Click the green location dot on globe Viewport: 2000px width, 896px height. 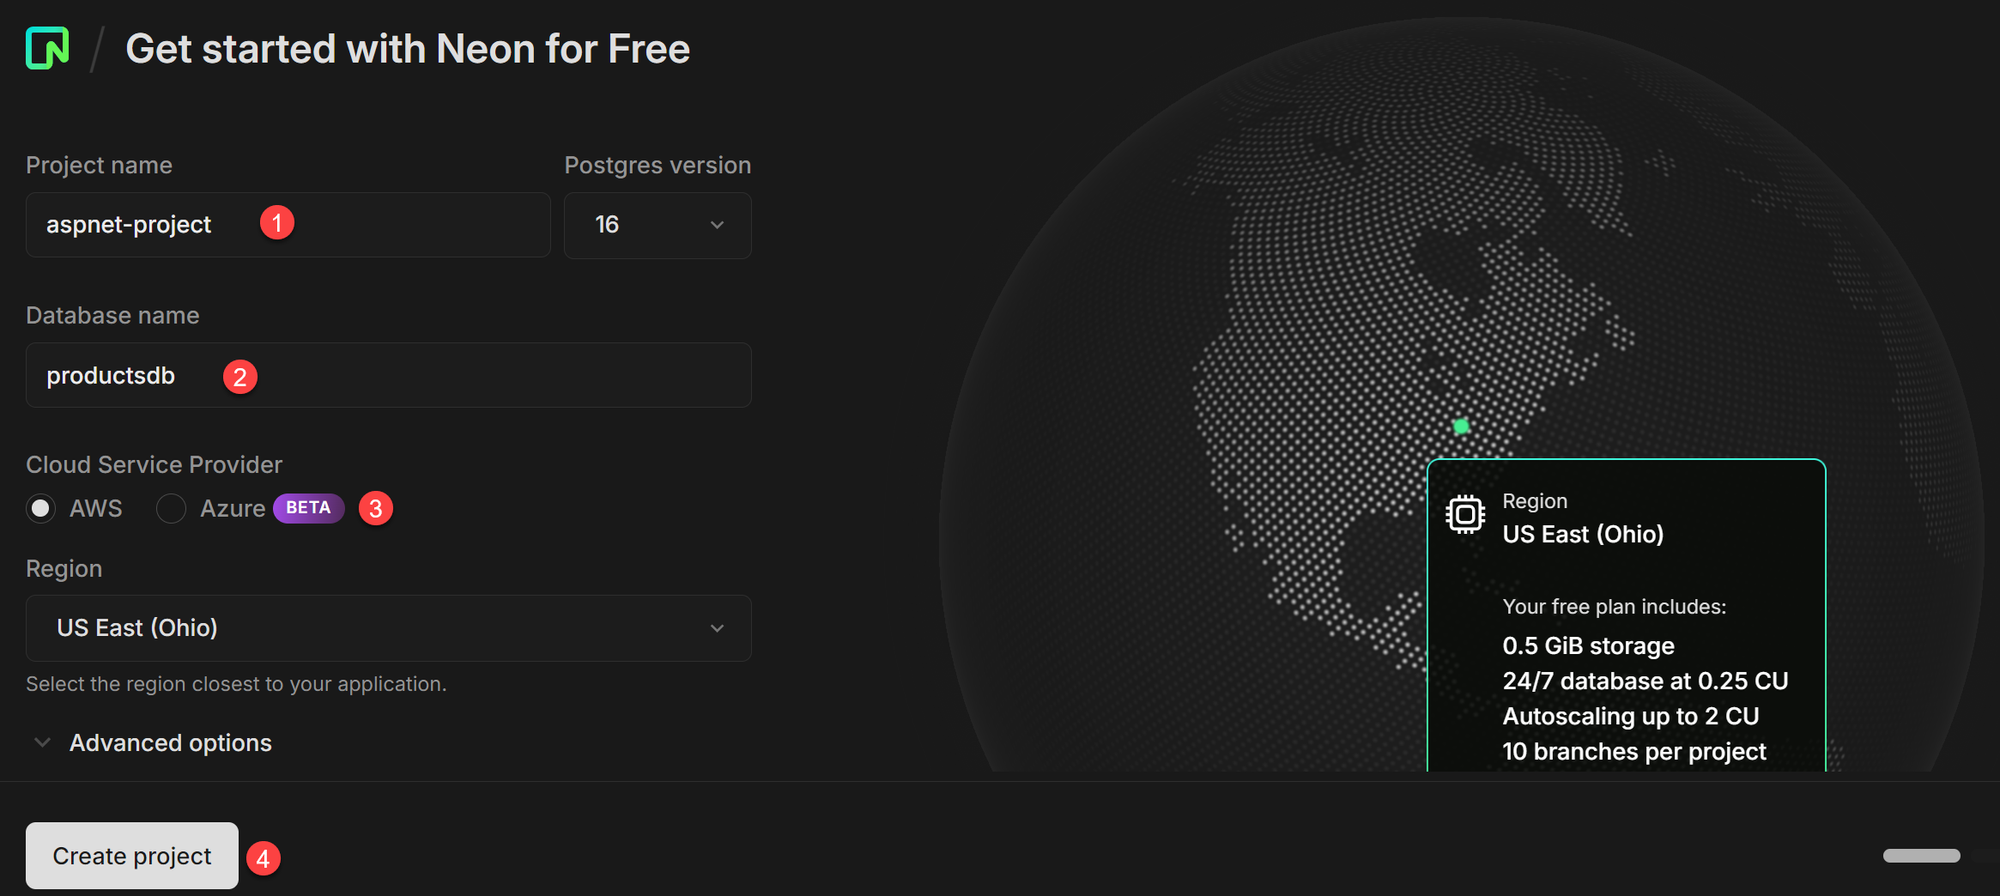click(x=1461, y=426)
